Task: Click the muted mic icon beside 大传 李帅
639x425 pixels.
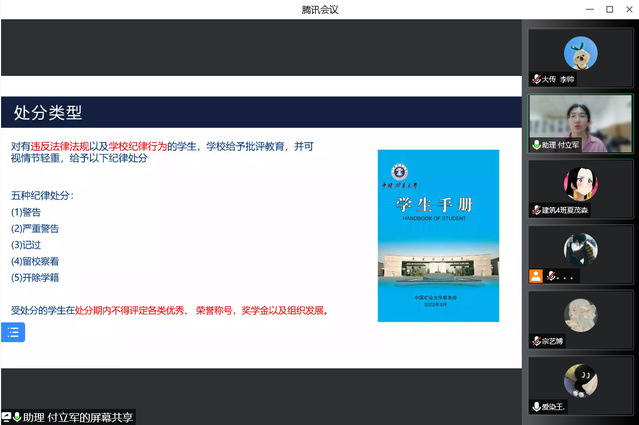Action: click(537, 79)
